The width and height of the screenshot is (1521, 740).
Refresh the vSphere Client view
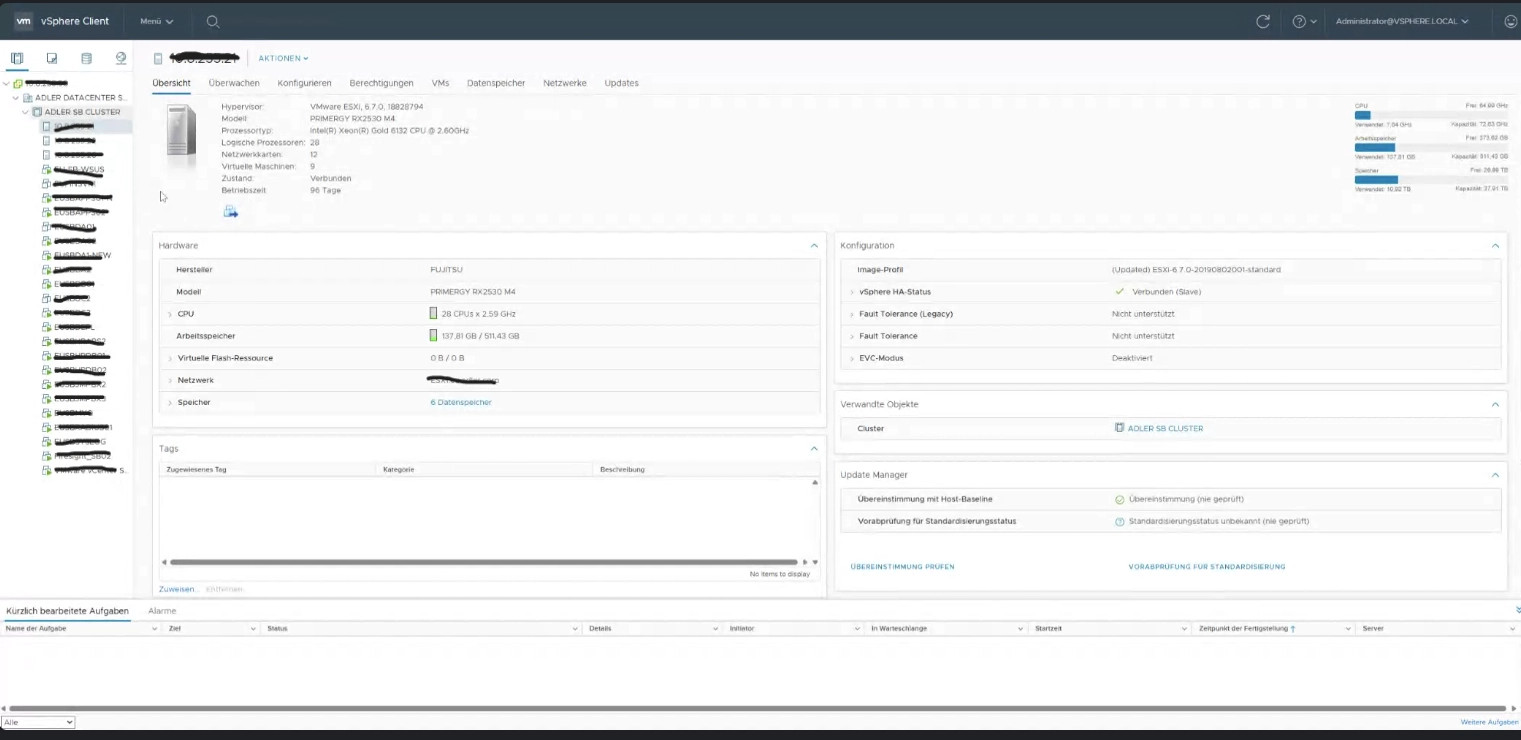(1263, 21)
